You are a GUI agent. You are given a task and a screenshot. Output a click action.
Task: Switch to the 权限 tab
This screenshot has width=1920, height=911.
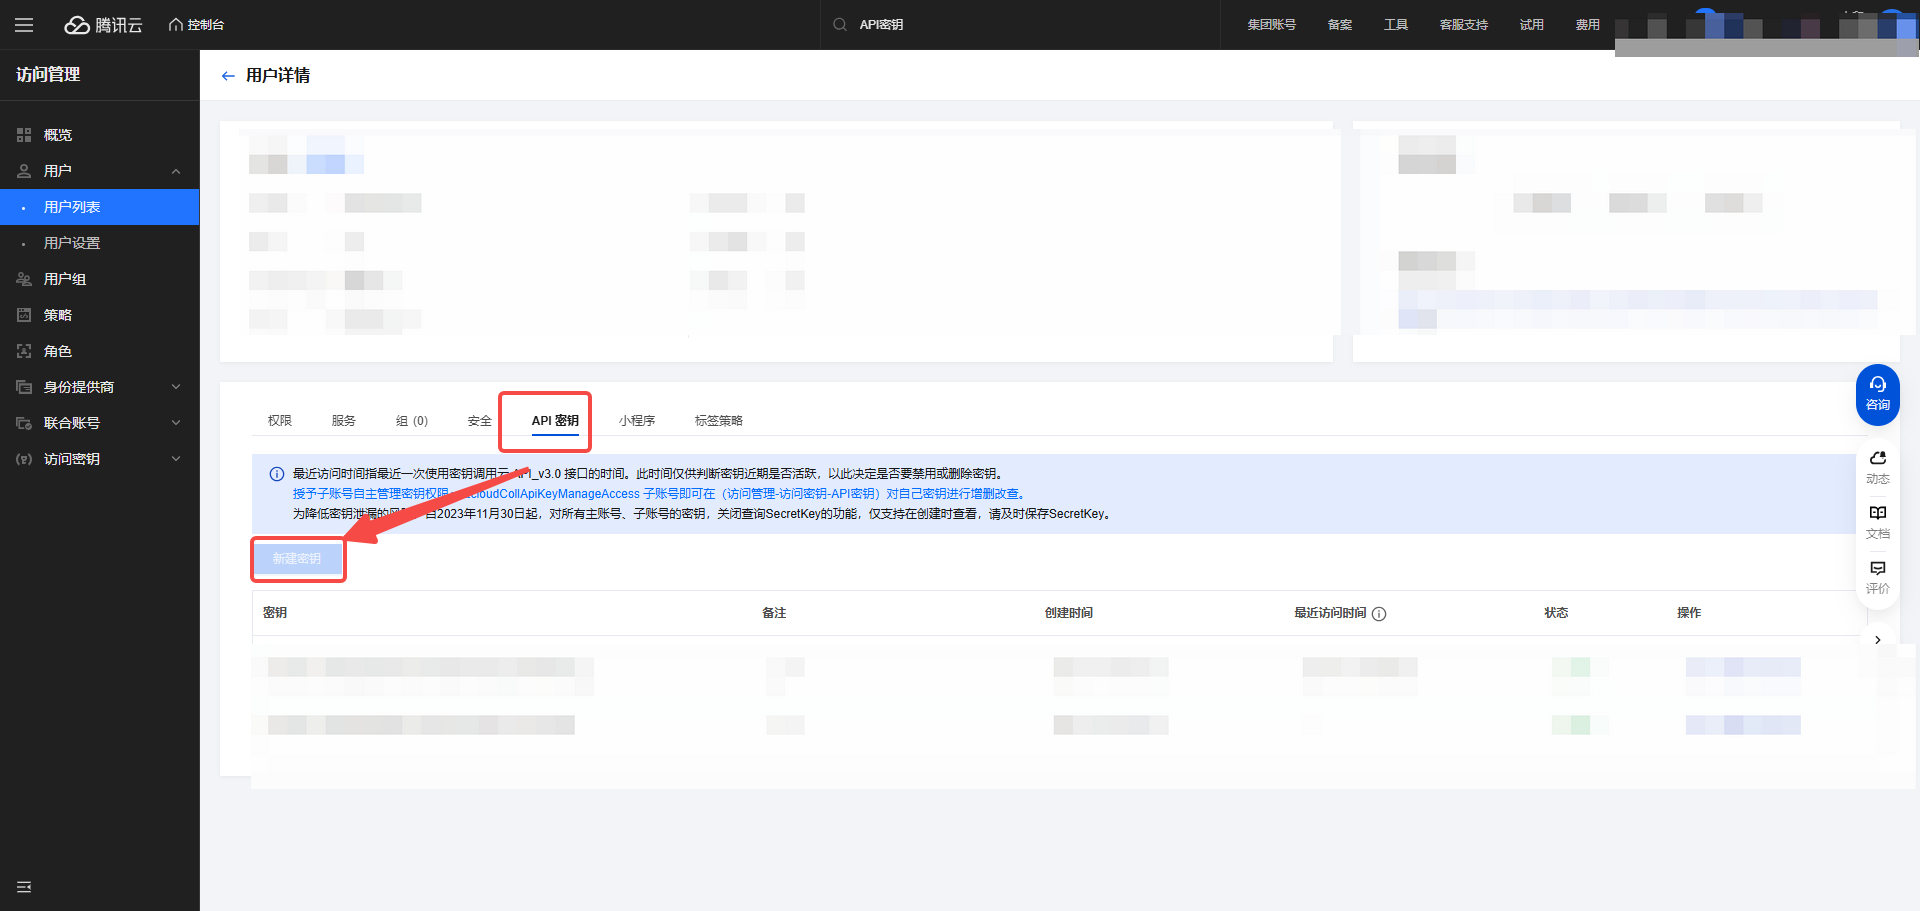coord(280,421)
